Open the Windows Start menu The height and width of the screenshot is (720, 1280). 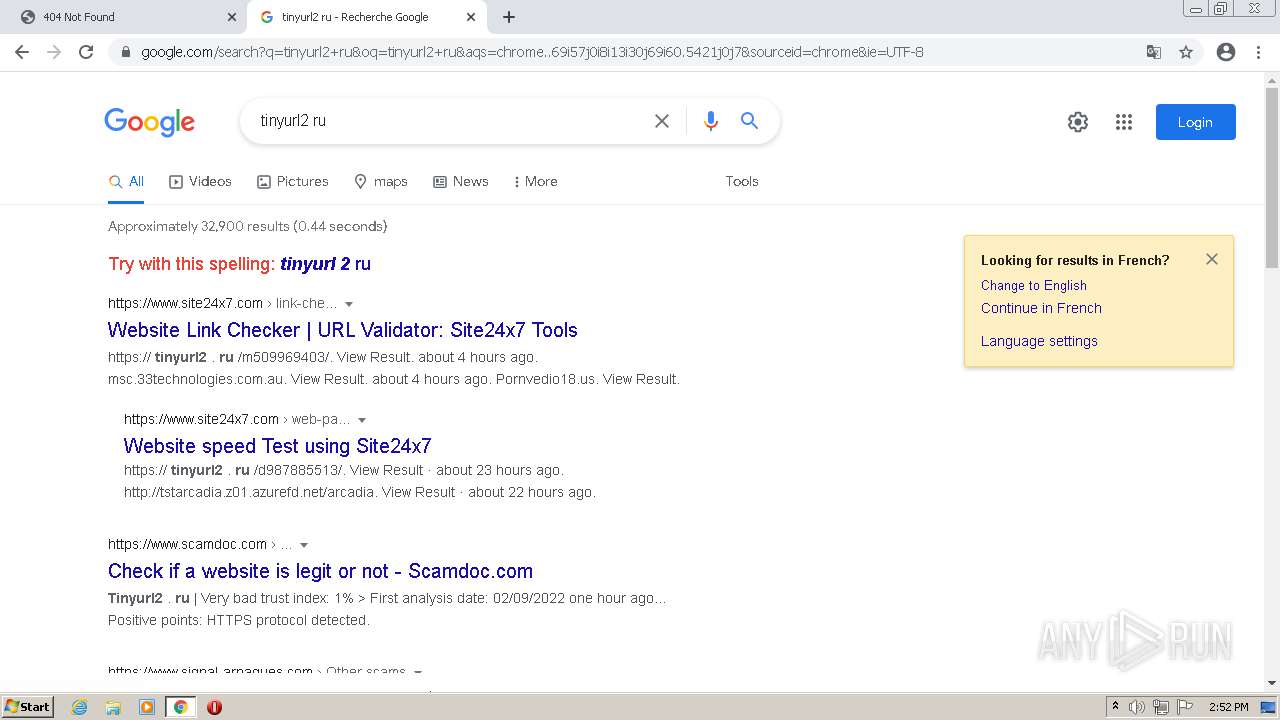point(27,707)
